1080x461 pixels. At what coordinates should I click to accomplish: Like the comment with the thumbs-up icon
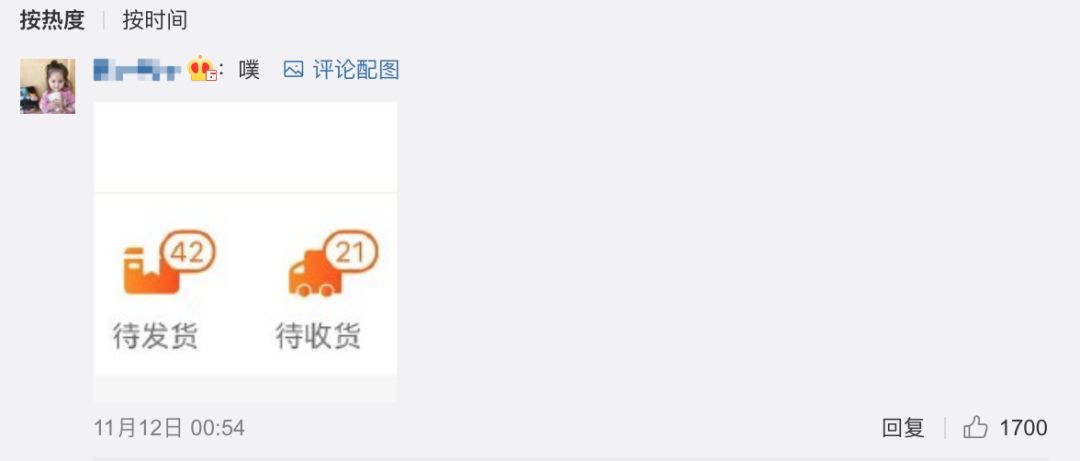coord(975,427)
